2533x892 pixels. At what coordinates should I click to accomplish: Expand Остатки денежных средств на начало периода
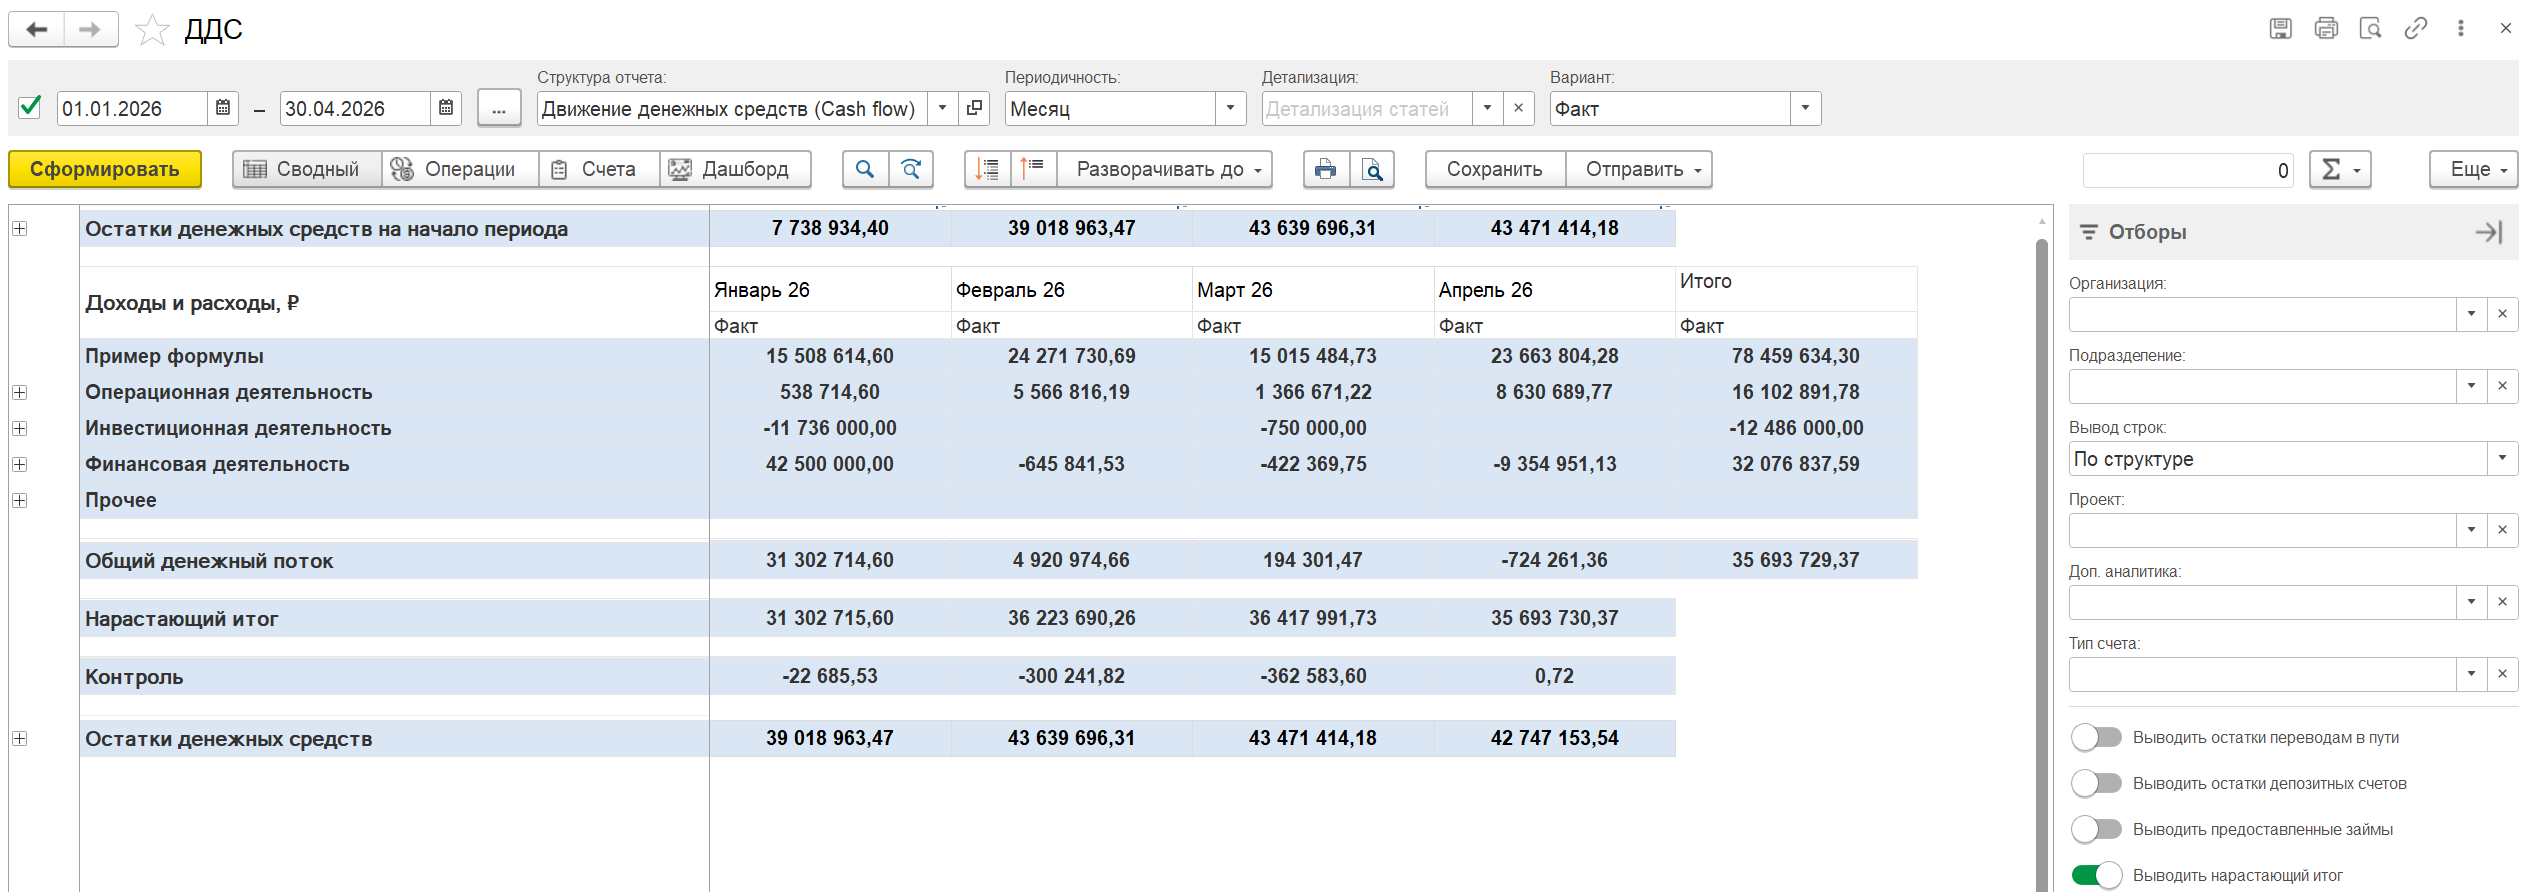(x=20, y=228)
